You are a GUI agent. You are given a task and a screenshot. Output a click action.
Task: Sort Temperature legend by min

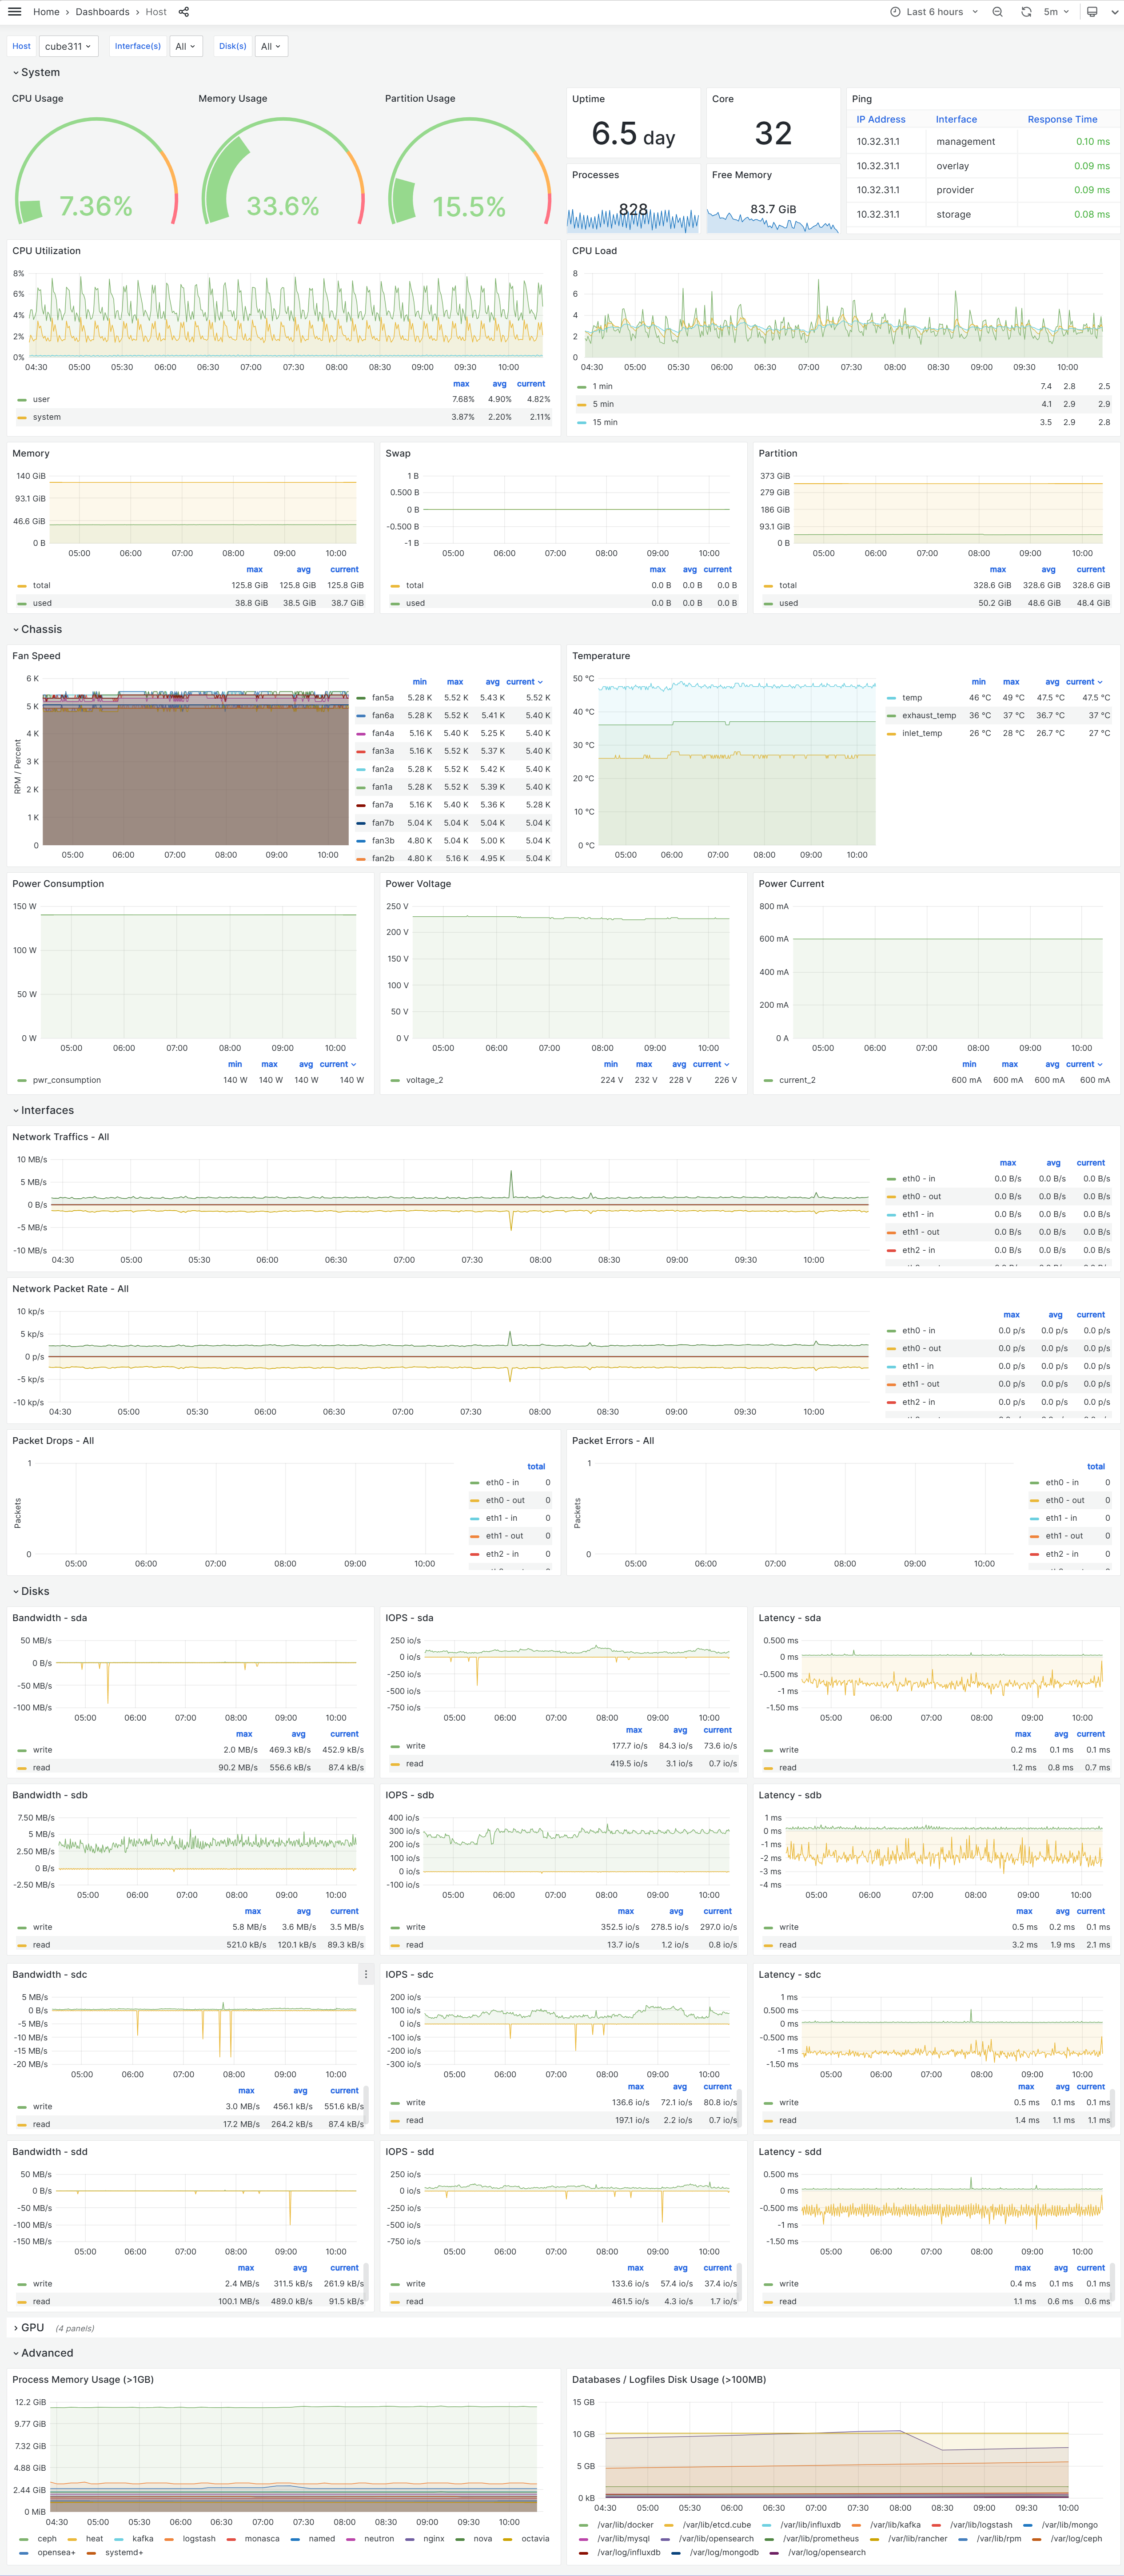[978, 682]
